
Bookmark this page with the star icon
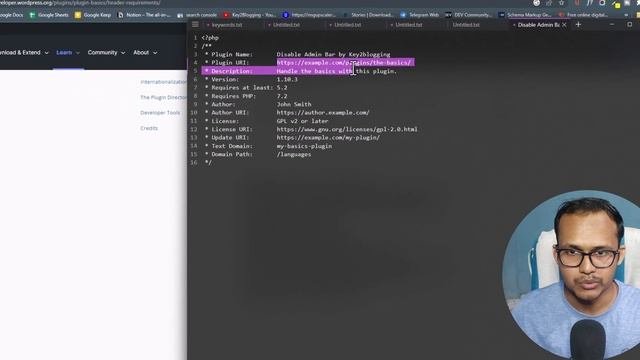(562, 3)
